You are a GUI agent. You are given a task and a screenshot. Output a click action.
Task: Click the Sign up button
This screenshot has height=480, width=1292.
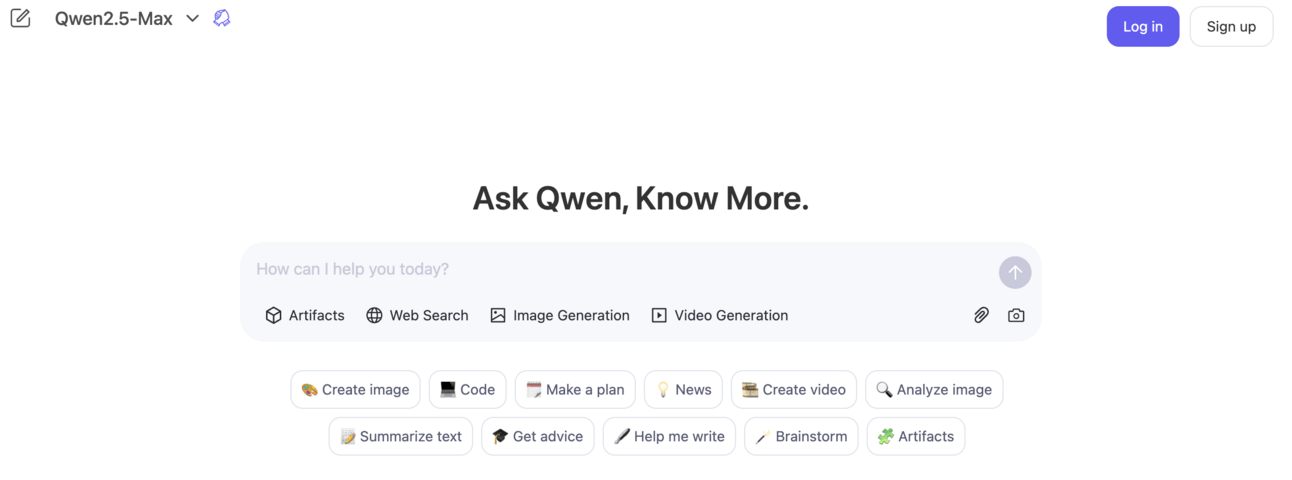(1231, 27)
